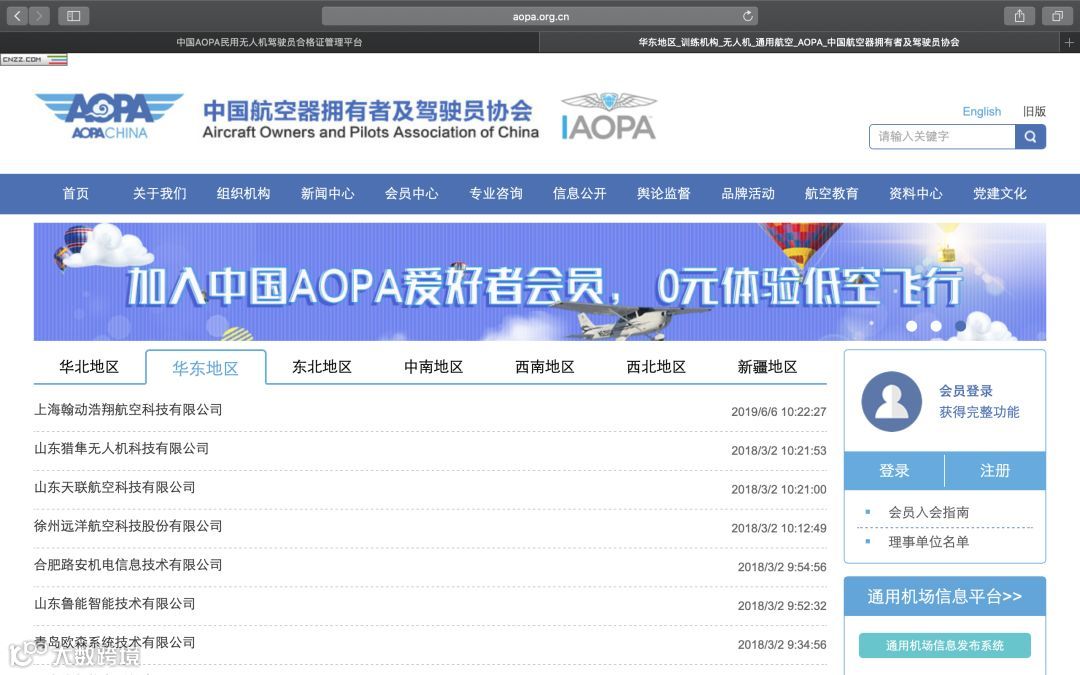Screen dimensions: 1080x675
Task: Open the 首页 menu item
Action: [76, 194]
